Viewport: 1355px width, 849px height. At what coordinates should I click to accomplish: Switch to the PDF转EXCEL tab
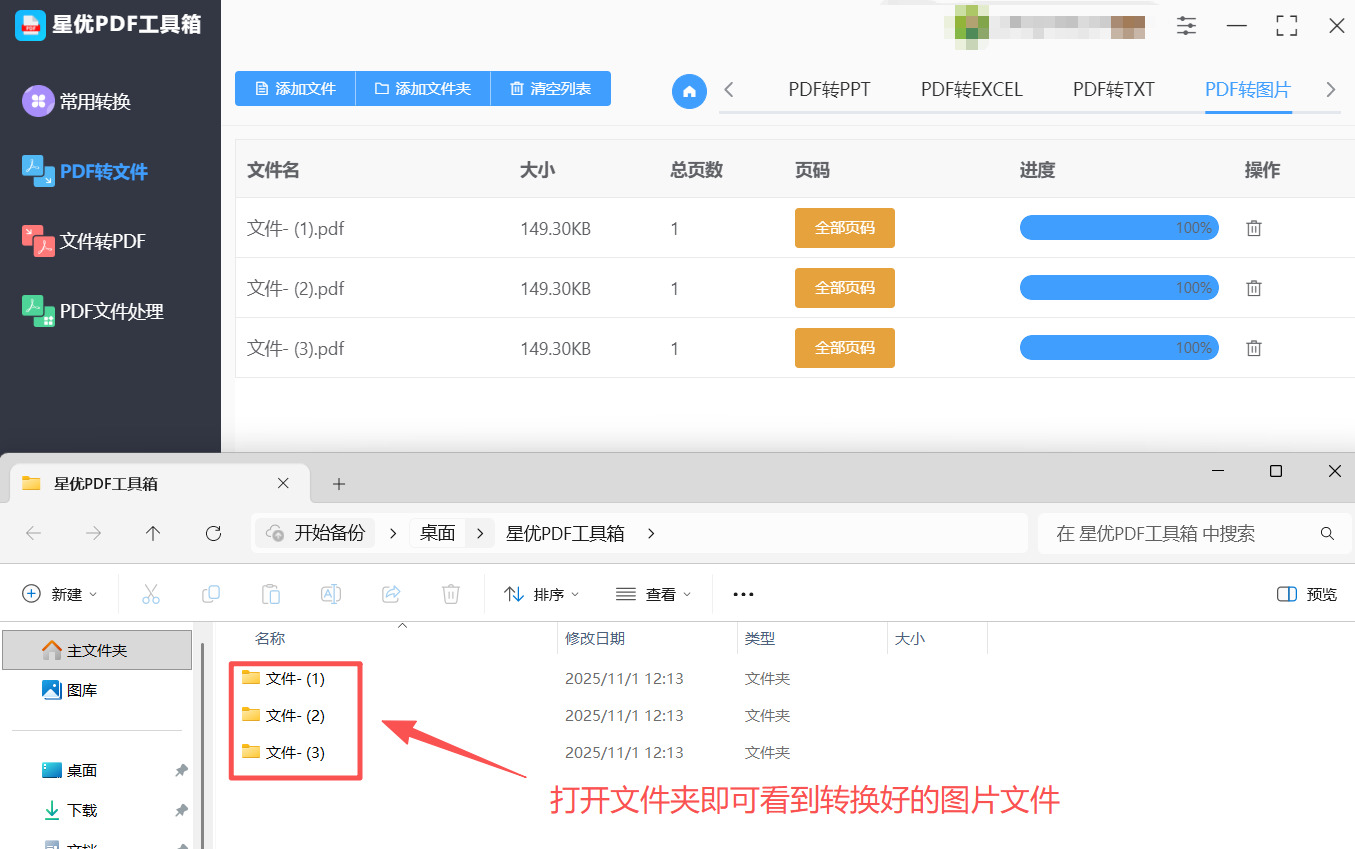(x=971, y=90)
